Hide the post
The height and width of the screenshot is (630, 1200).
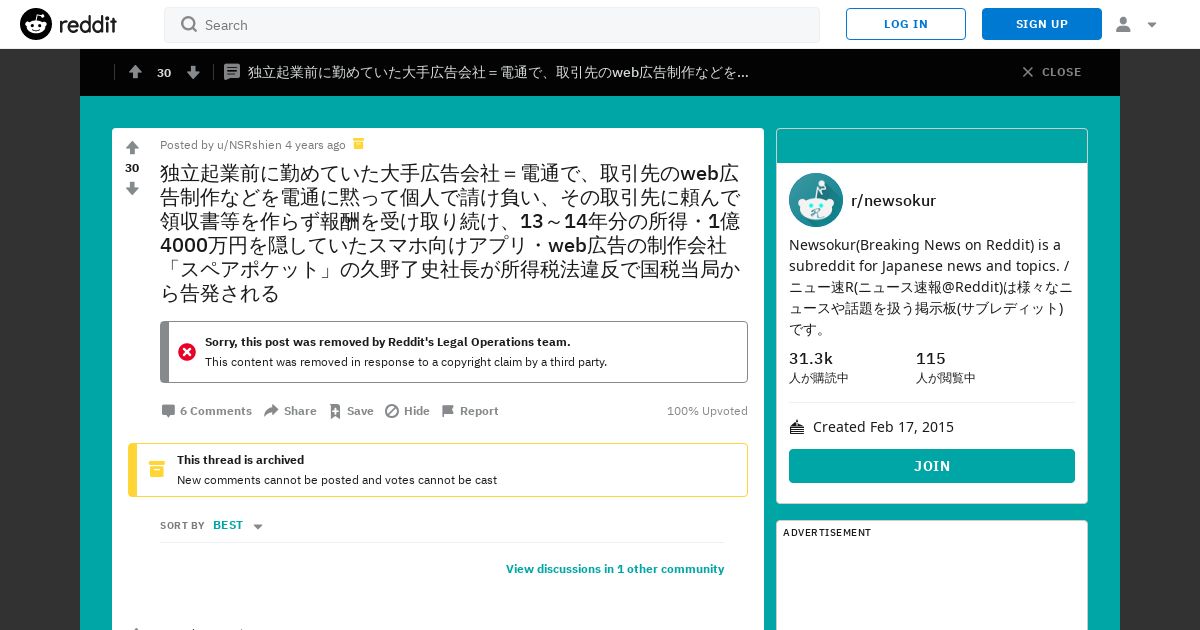(x=407, y=411)
